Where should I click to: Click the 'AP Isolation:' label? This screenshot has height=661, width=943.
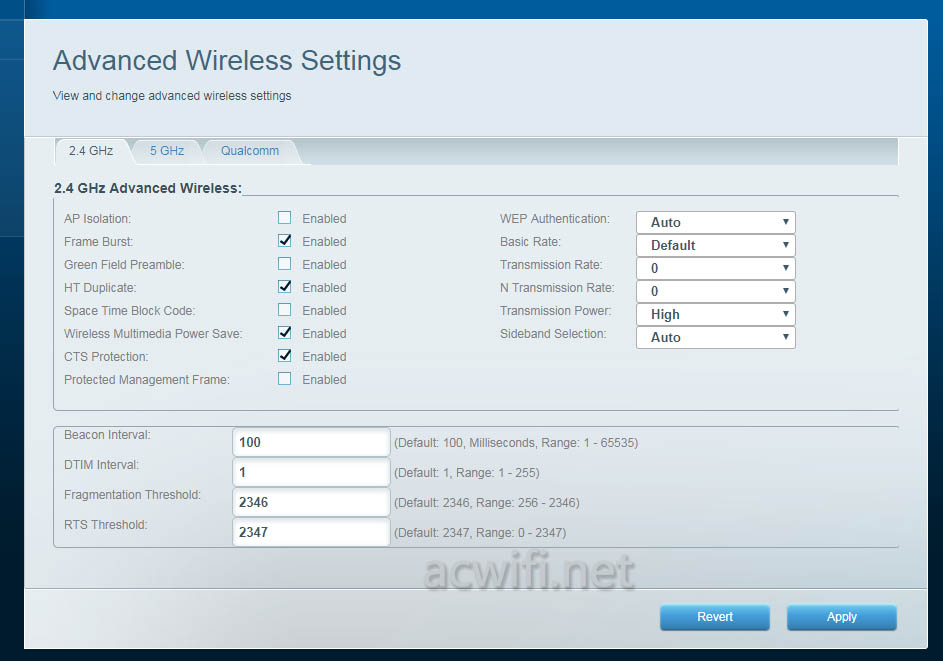click(97, 219)
